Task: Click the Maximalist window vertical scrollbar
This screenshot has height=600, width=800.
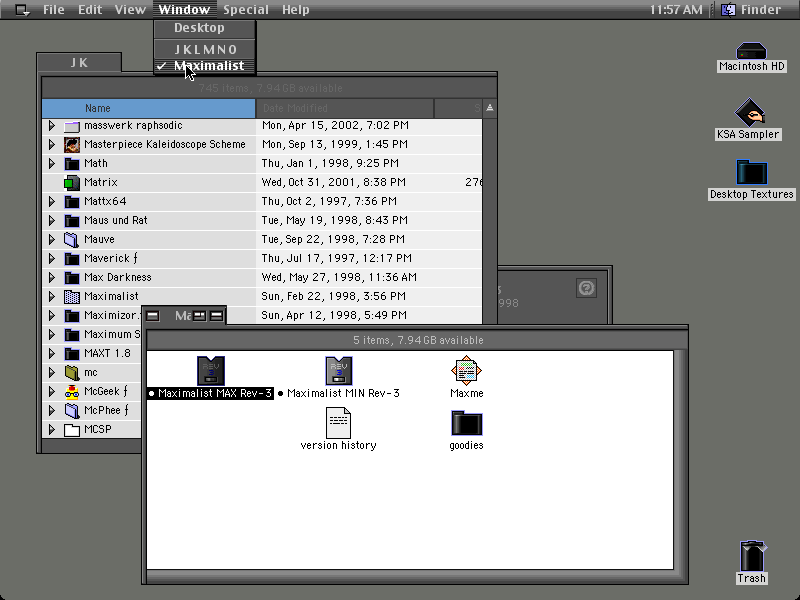Action: [681, 460]
